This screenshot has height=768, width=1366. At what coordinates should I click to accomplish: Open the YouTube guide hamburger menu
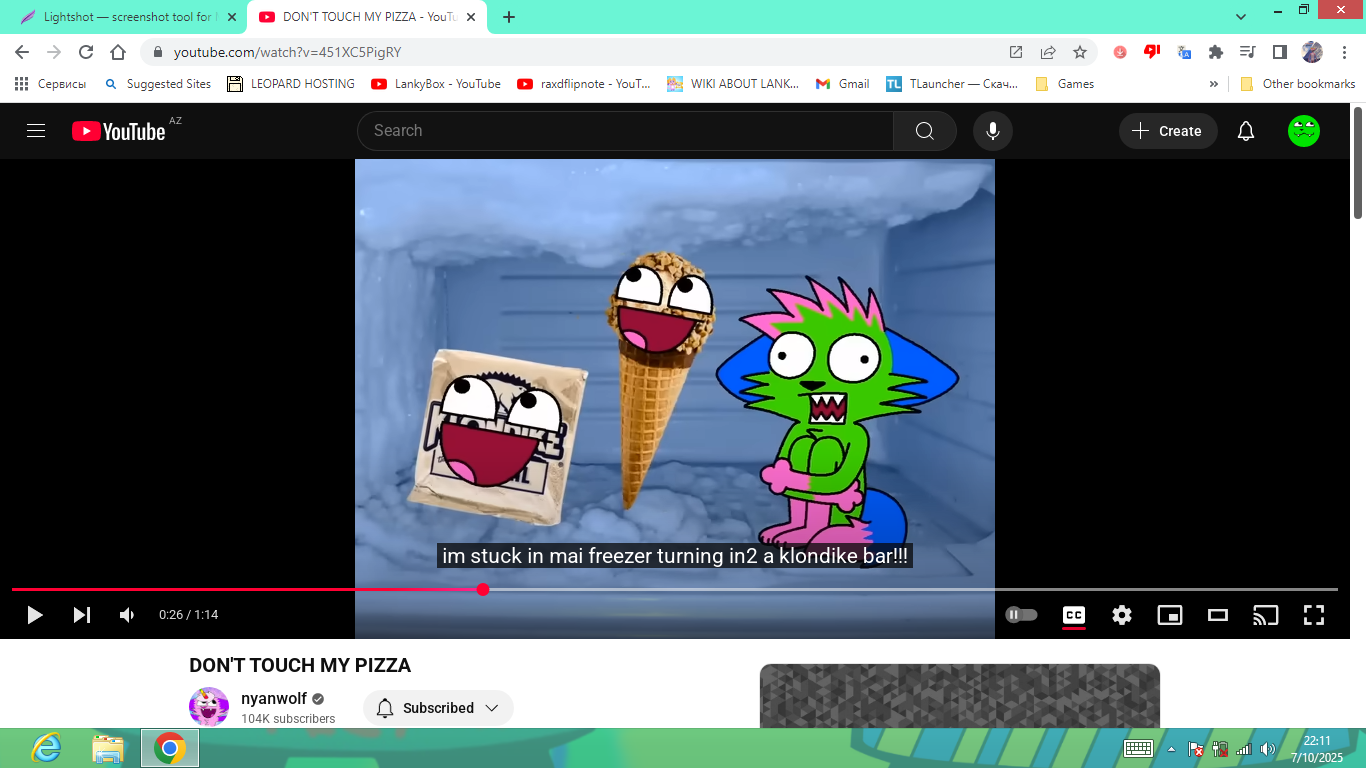36,131
